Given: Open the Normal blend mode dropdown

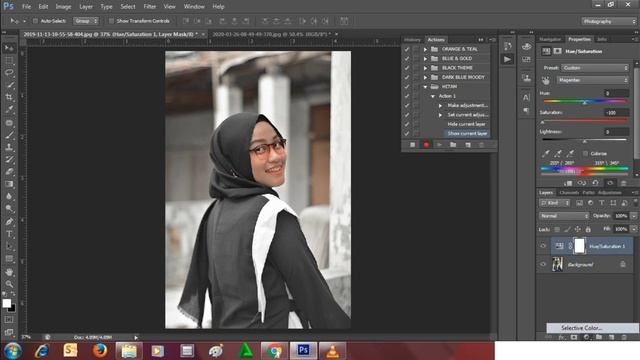Looking at the screenshot, I should (x=564, y=216).
